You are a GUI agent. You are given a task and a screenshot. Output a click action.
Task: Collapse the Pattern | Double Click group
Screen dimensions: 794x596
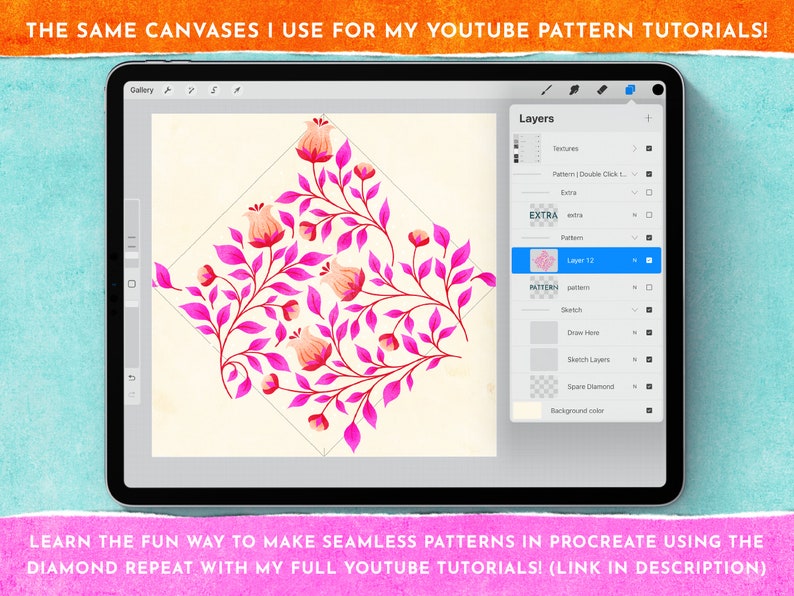click(634, 174)
